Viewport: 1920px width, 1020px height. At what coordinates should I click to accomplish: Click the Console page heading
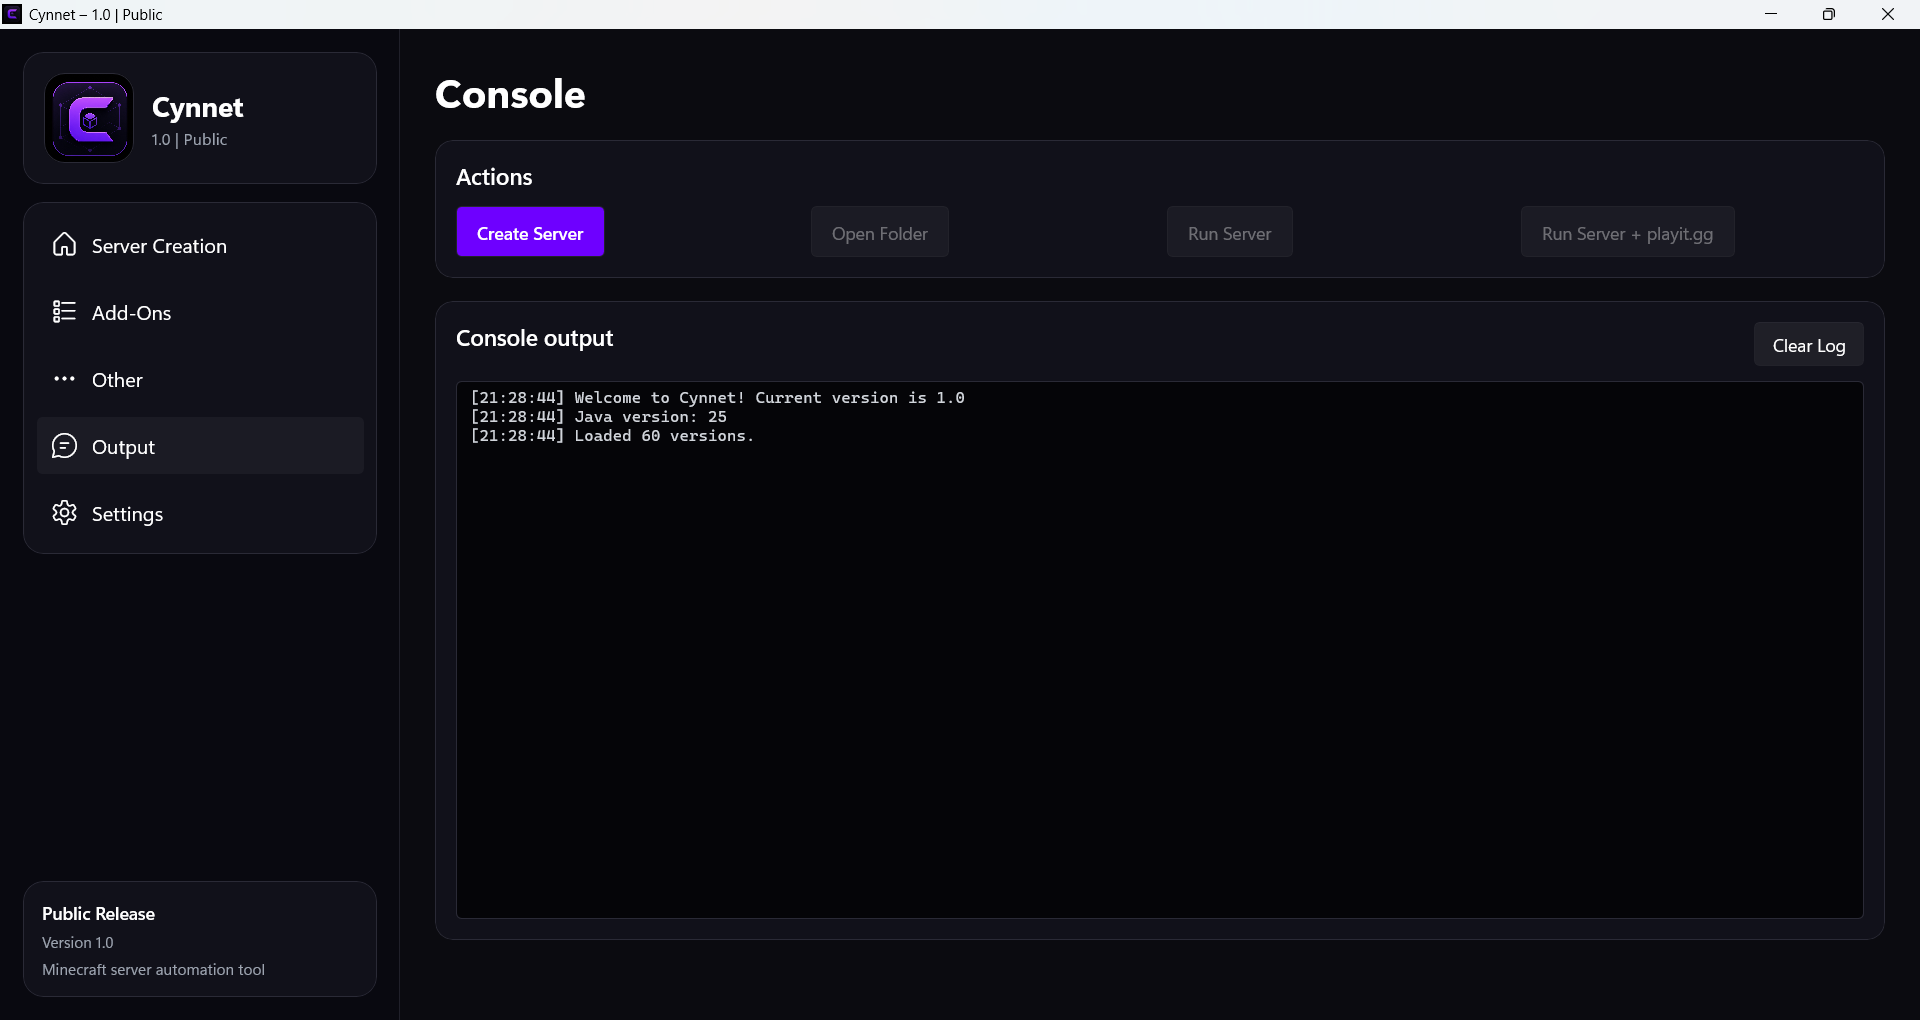tap(510, 94)
